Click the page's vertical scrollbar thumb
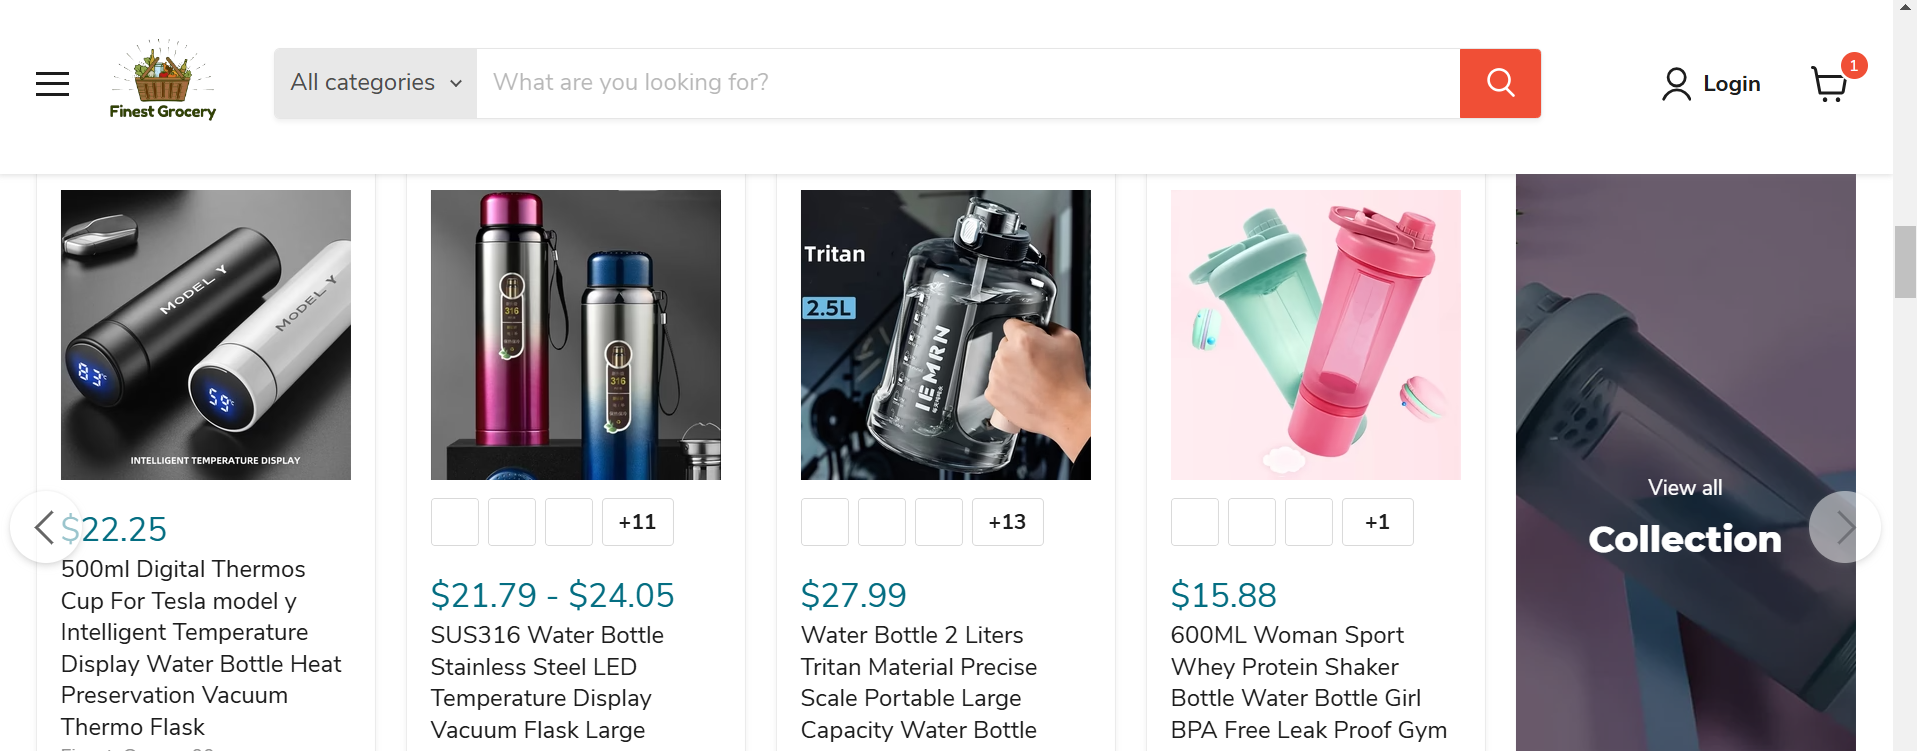 pyautogui.click(x=1904, y=262)
